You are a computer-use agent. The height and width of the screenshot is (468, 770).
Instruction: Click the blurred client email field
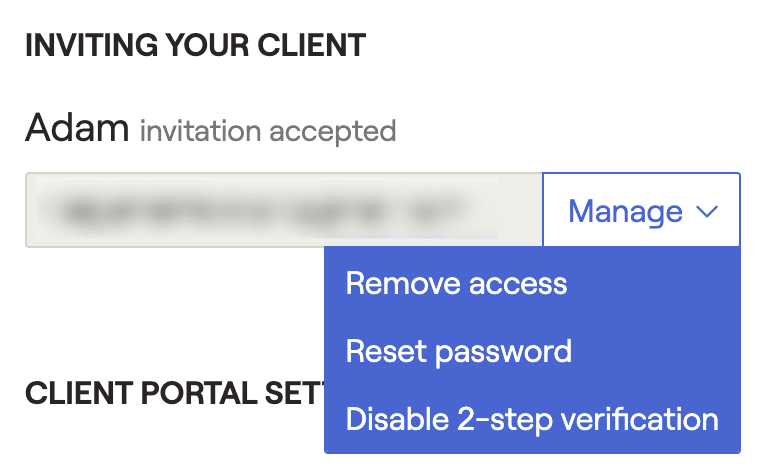pyautogui.click(x=284, y=210)
